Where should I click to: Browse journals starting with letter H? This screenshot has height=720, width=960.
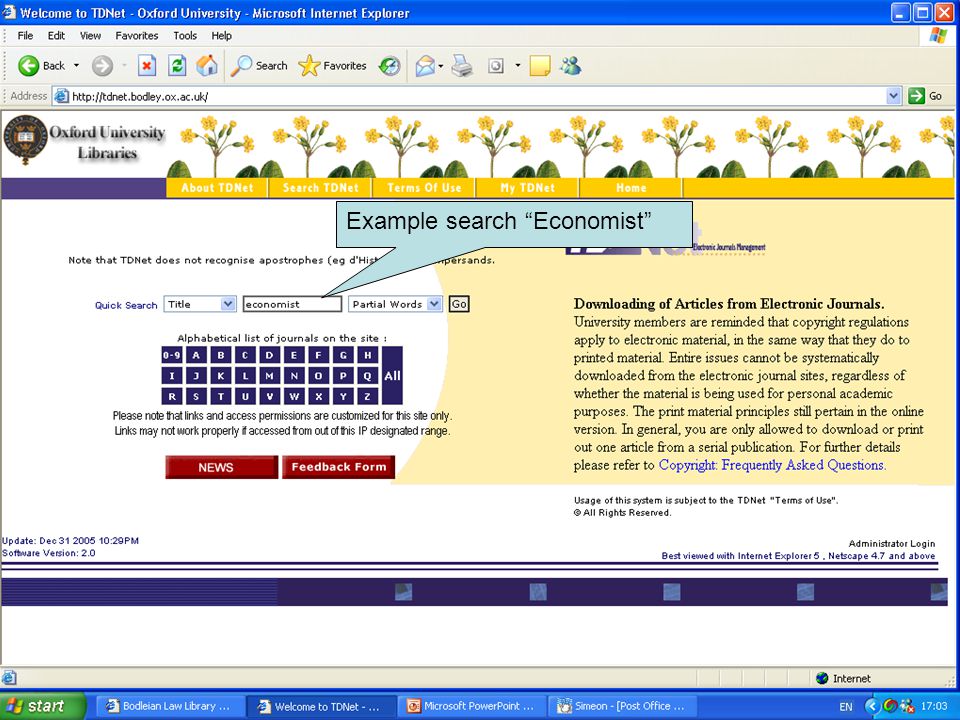[x=367, y=355]
